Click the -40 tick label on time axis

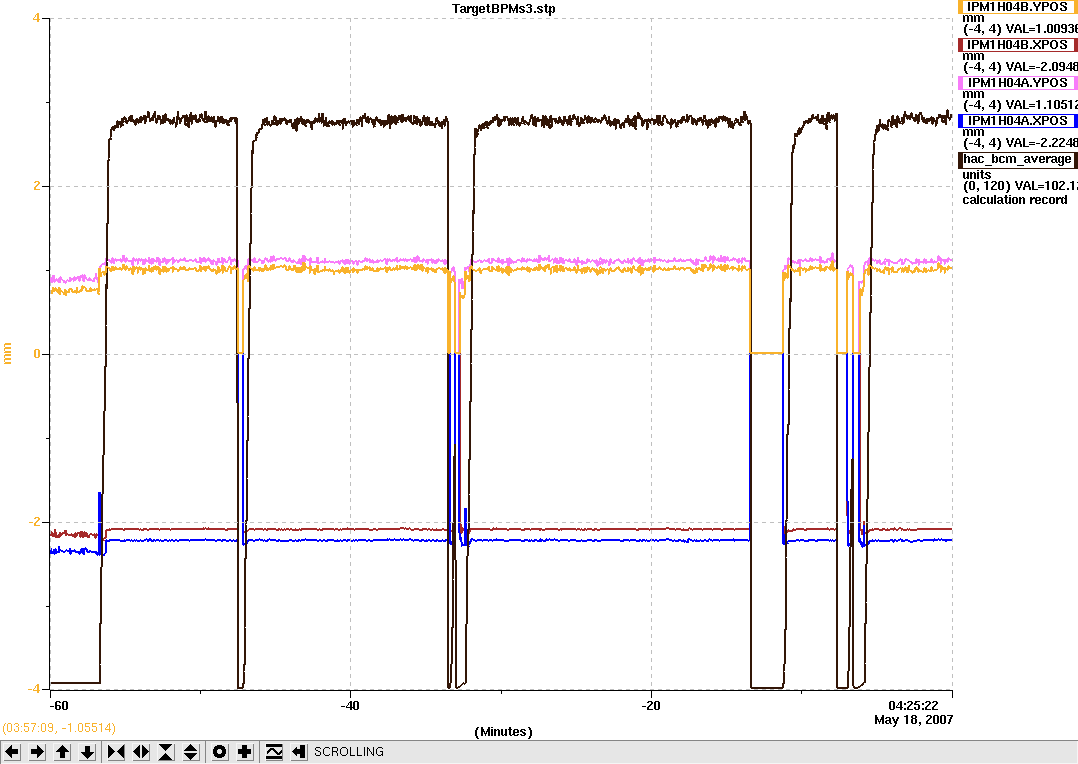(x=350, y=706)
